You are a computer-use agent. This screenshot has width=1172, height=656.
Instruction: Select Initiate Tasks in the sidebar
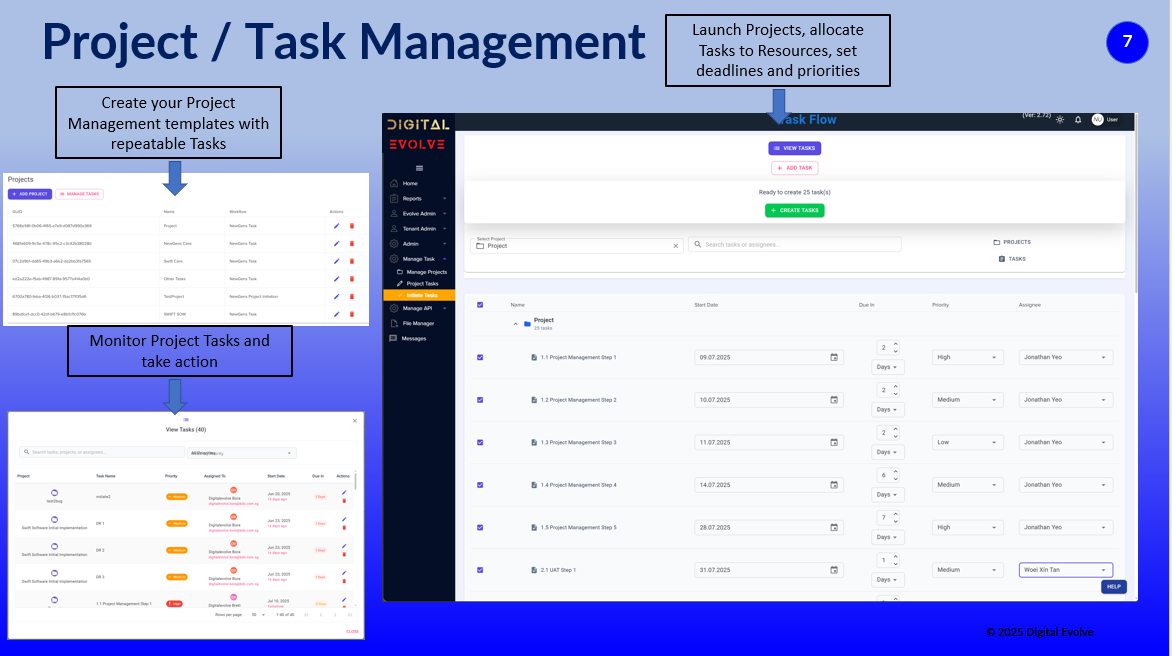click(x=419, y=295)
